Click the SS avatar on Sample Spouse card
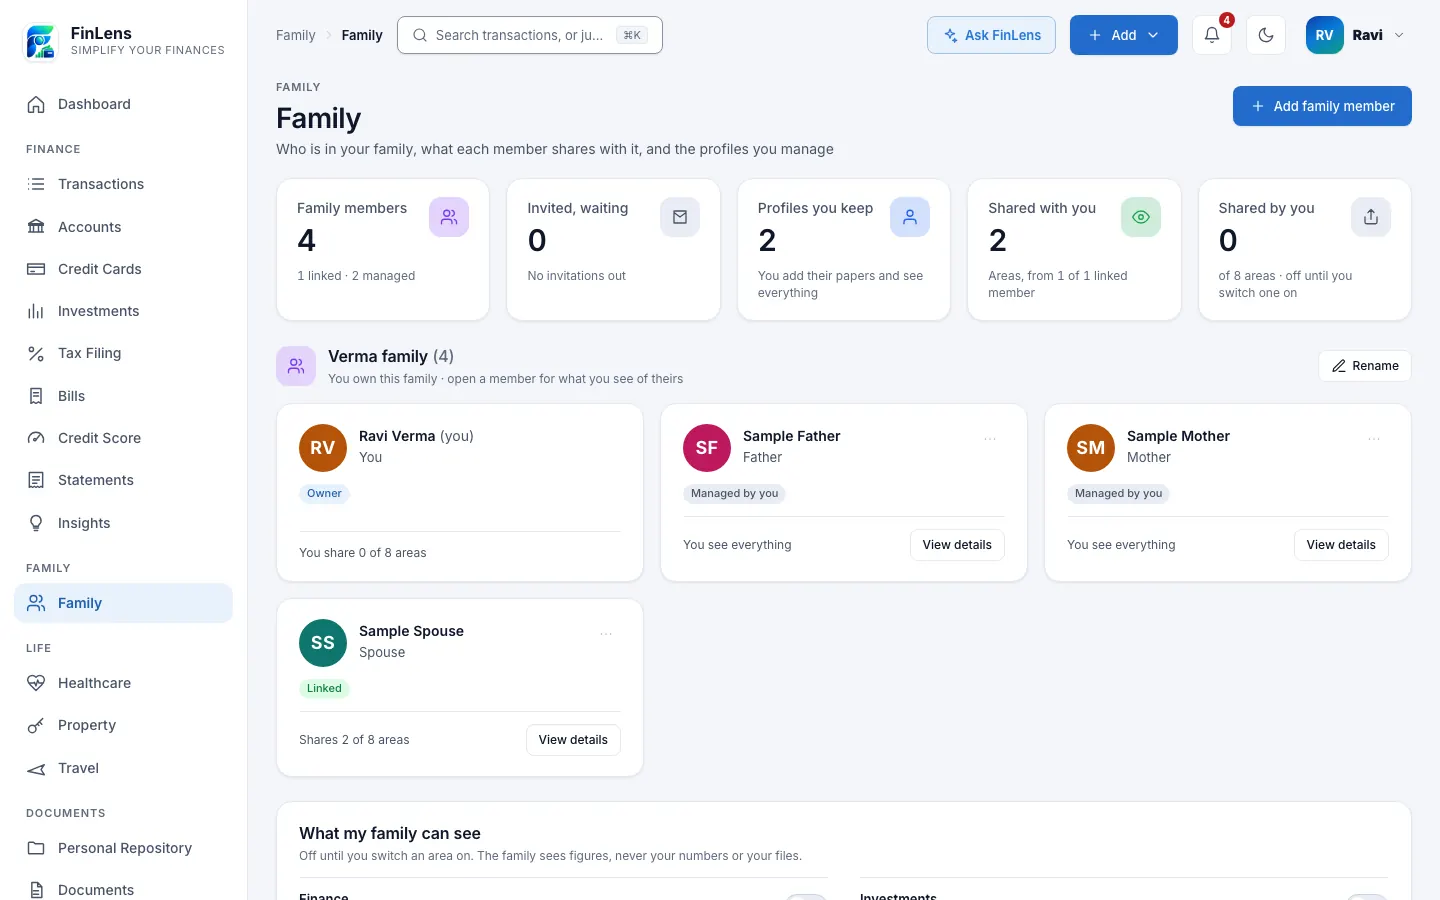Image resolution: width=1440 pixels, height=900 pixels. coord(323,643)
